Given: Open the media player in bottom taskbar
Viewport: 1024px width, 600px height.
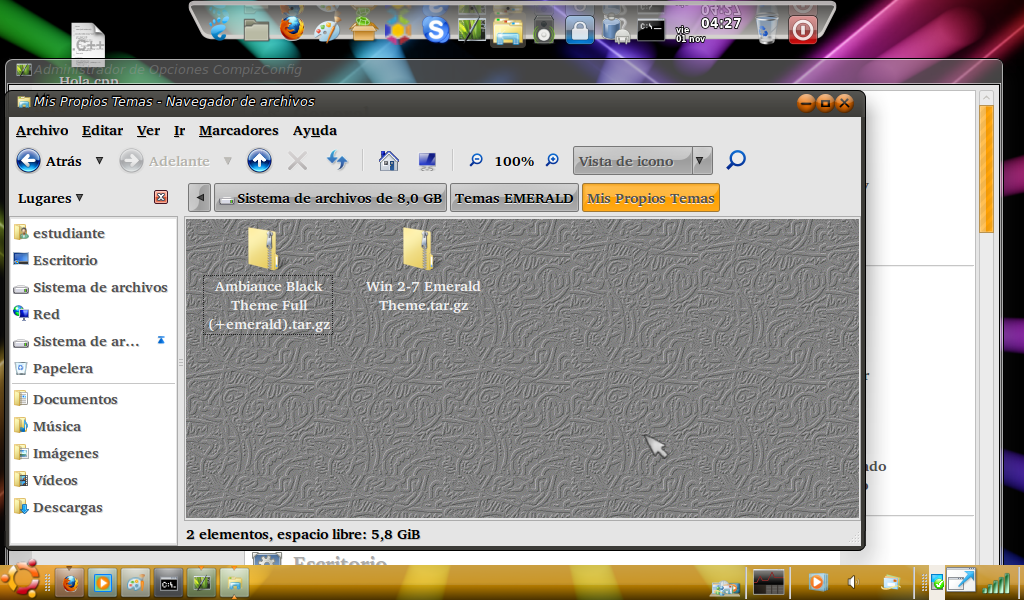Looking at the screenshot, I should [x=103, y=582].
